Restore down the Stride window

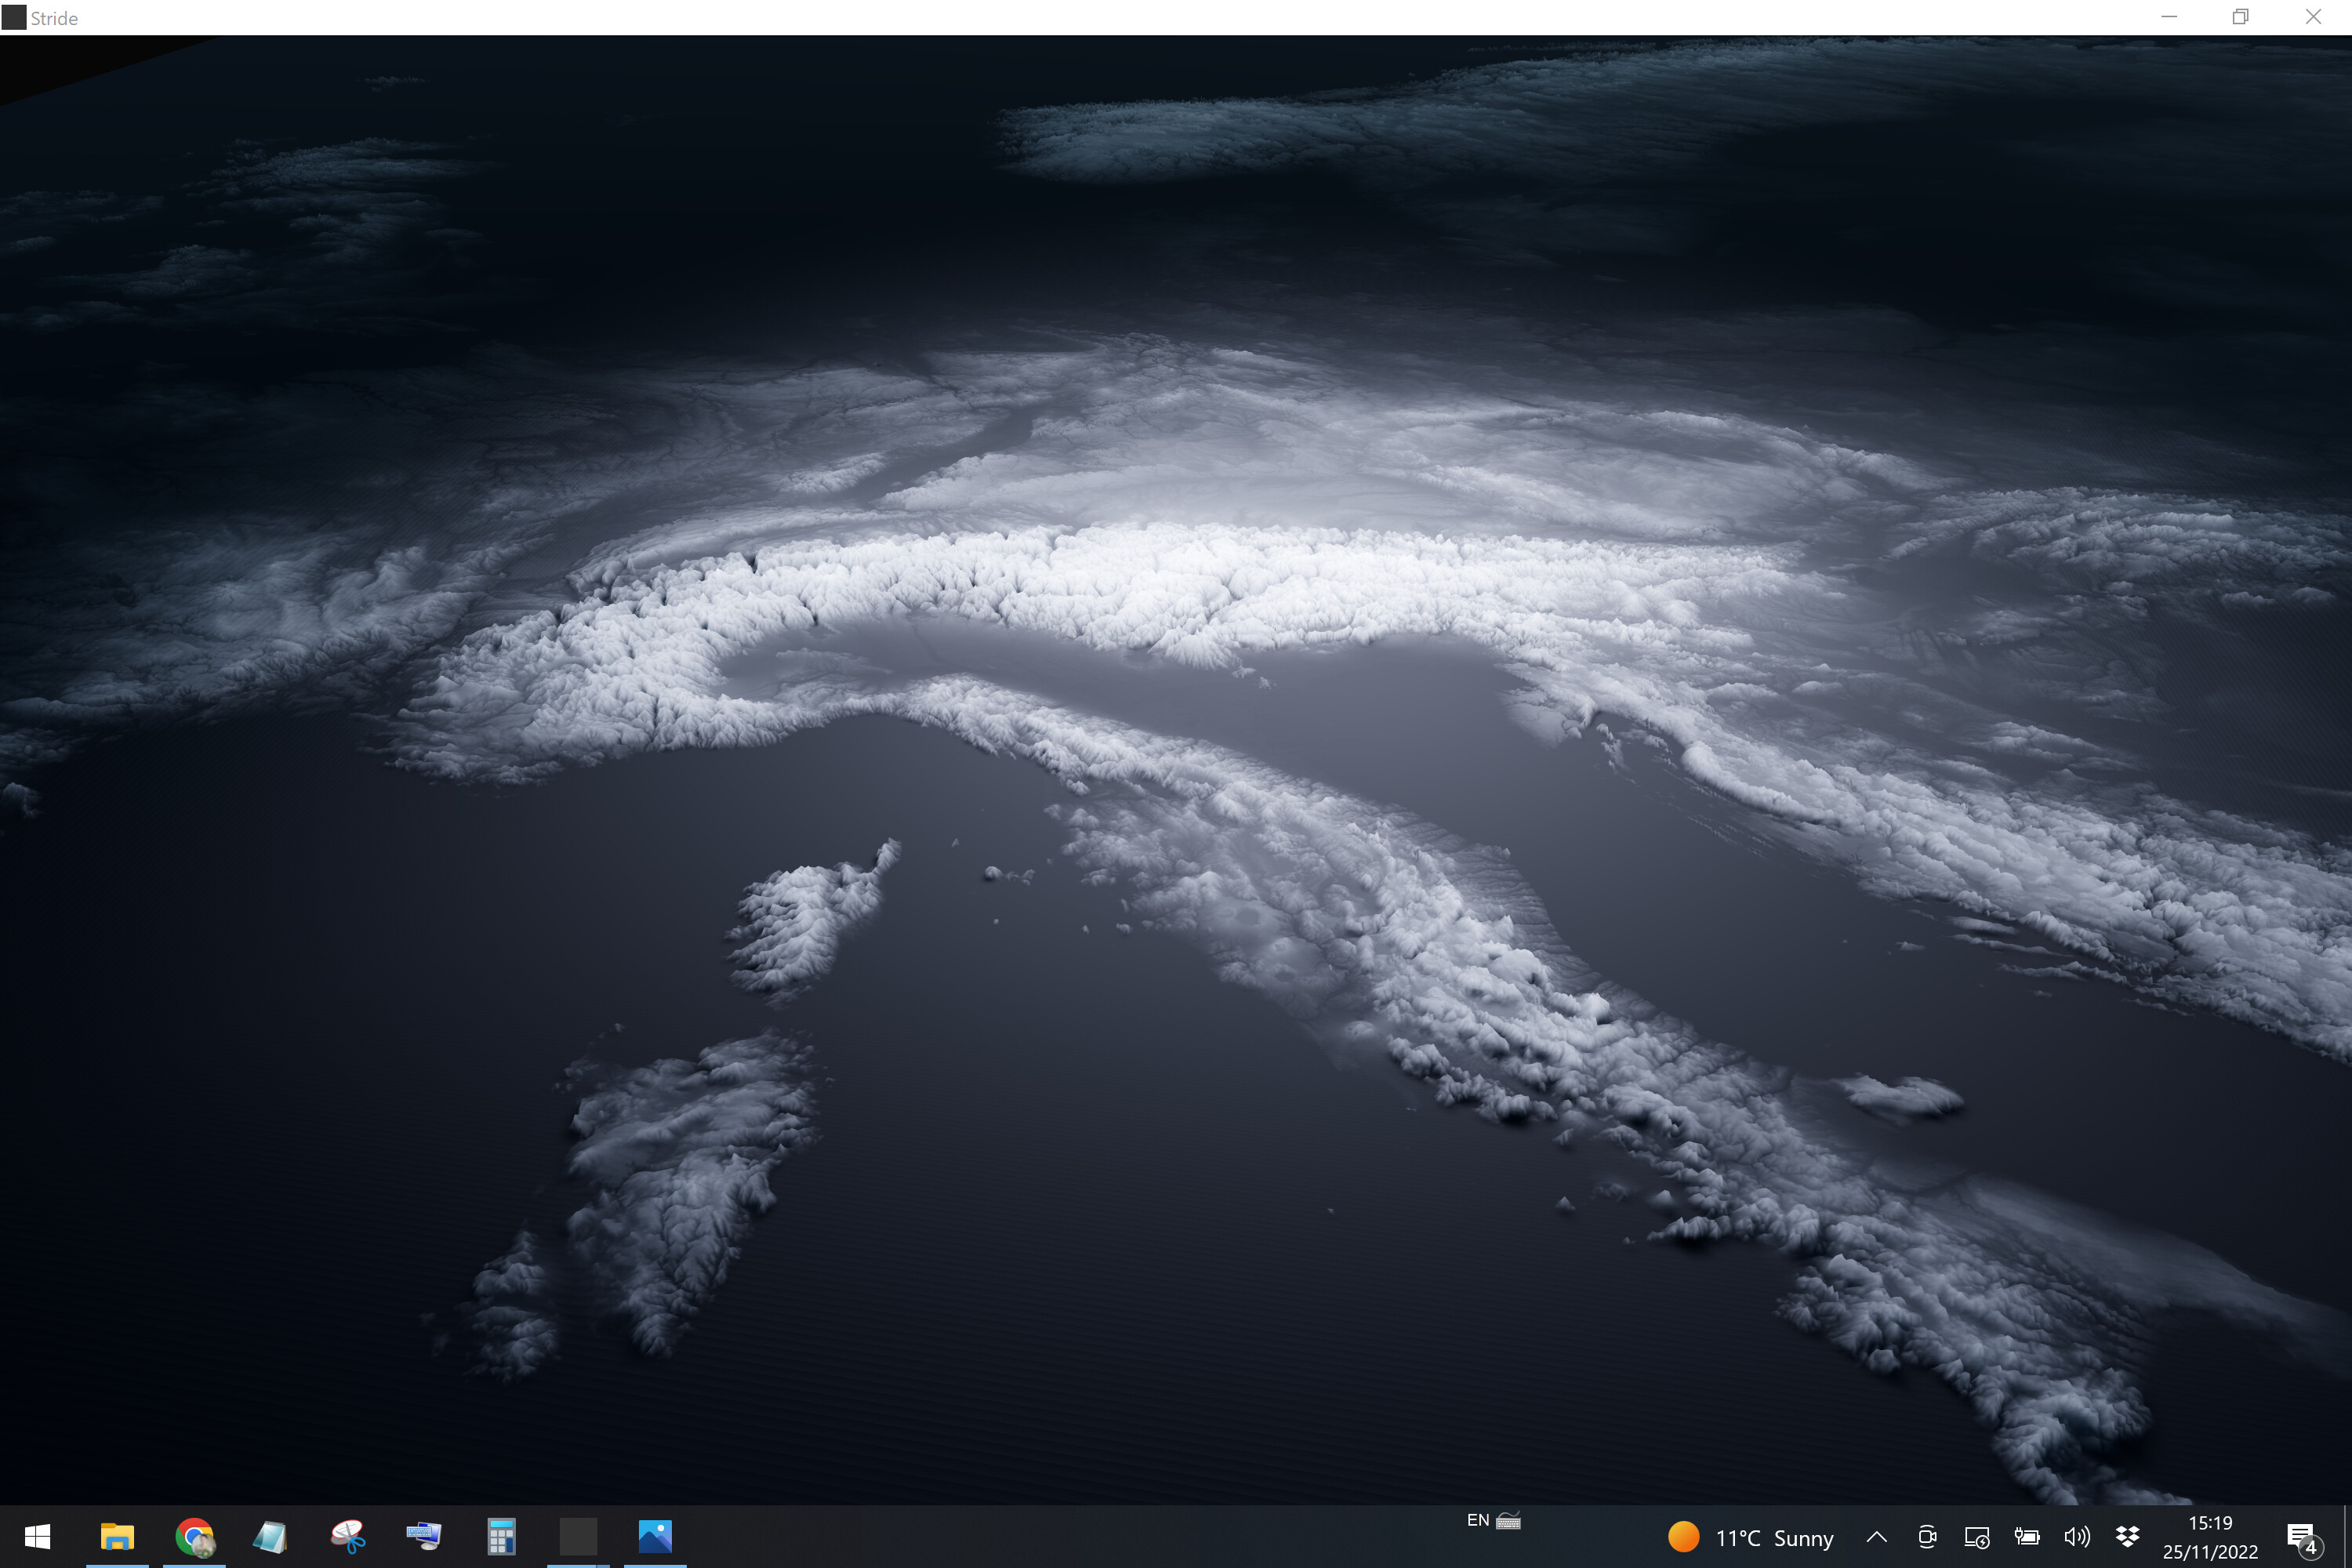tap(2241, 17)
